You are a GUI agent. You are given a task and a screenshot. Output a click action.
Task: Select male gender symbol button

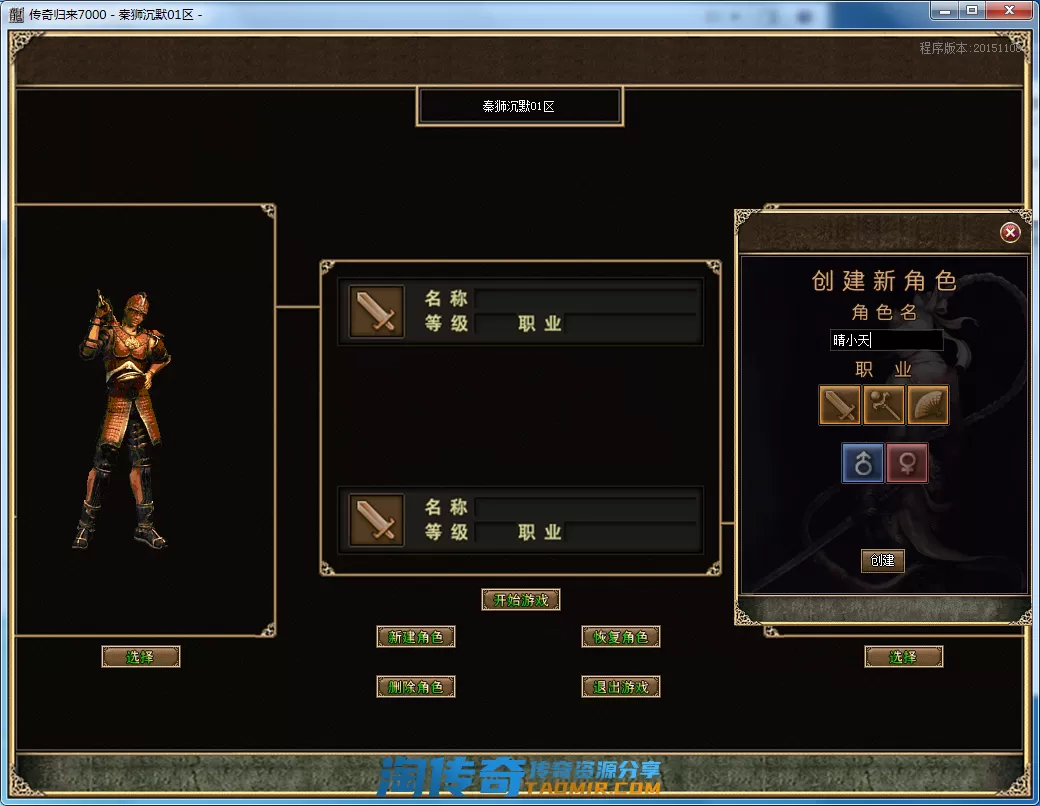pyautogui.click(x=863, y=462)
